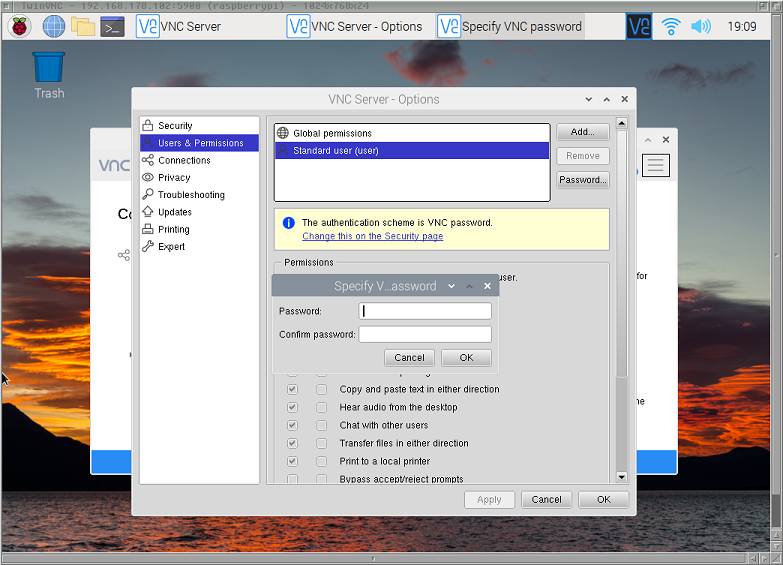Launch the web browser globe icon

(53, 26)
